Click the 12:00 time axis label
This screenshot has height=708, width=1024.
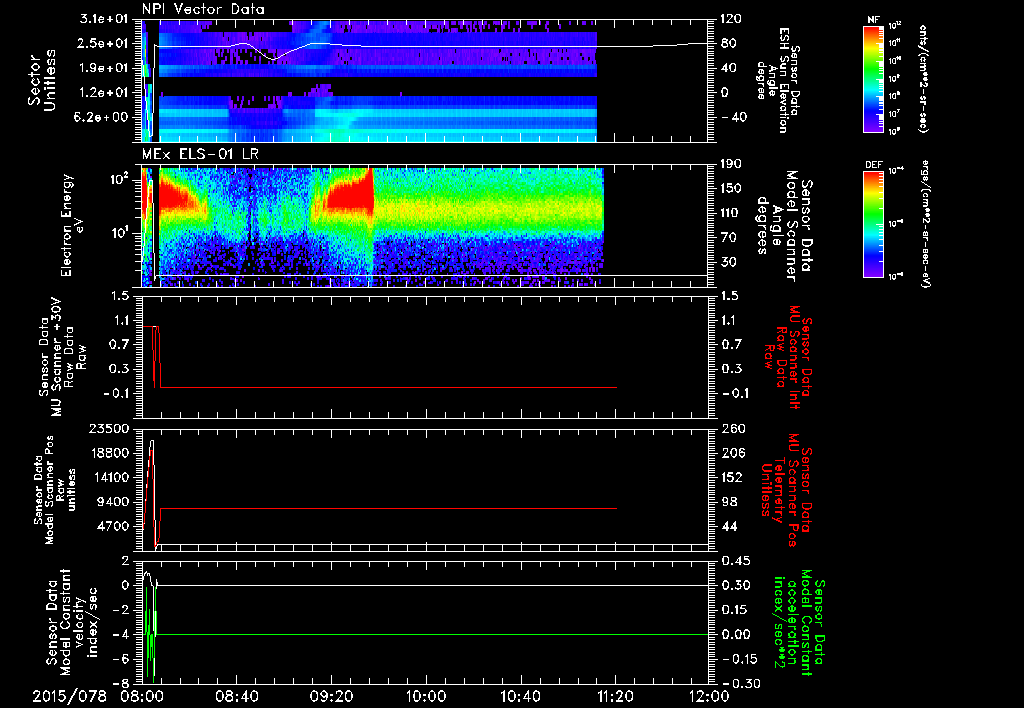[709, 696]
